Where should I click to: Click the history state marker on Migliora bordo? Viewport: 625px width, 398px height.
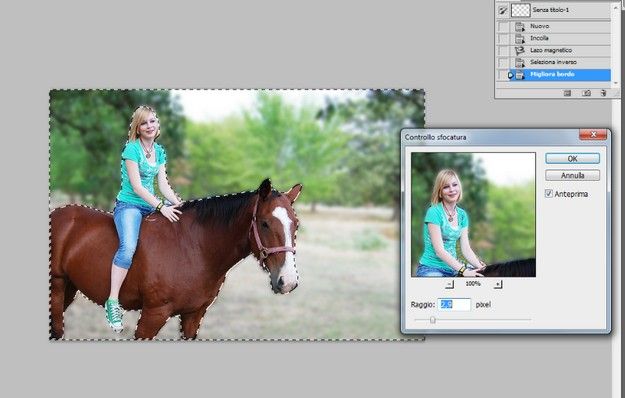pos(511,75)
